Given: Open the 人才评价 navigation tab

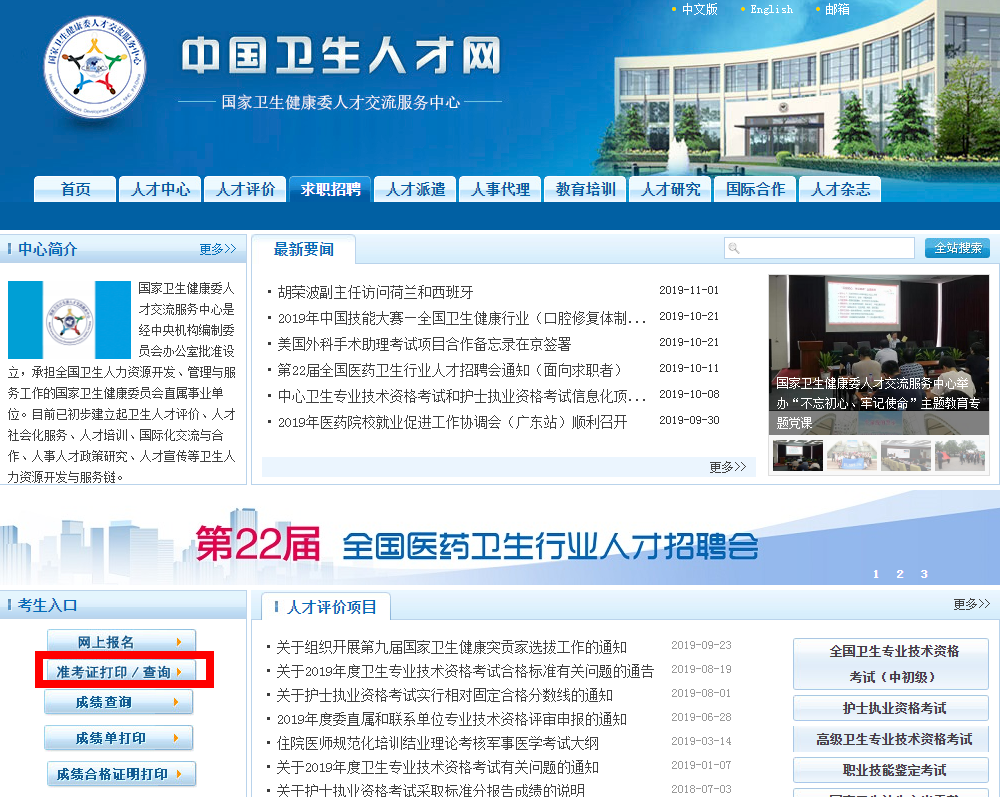Looking at the screenshot, I should 245,189.
